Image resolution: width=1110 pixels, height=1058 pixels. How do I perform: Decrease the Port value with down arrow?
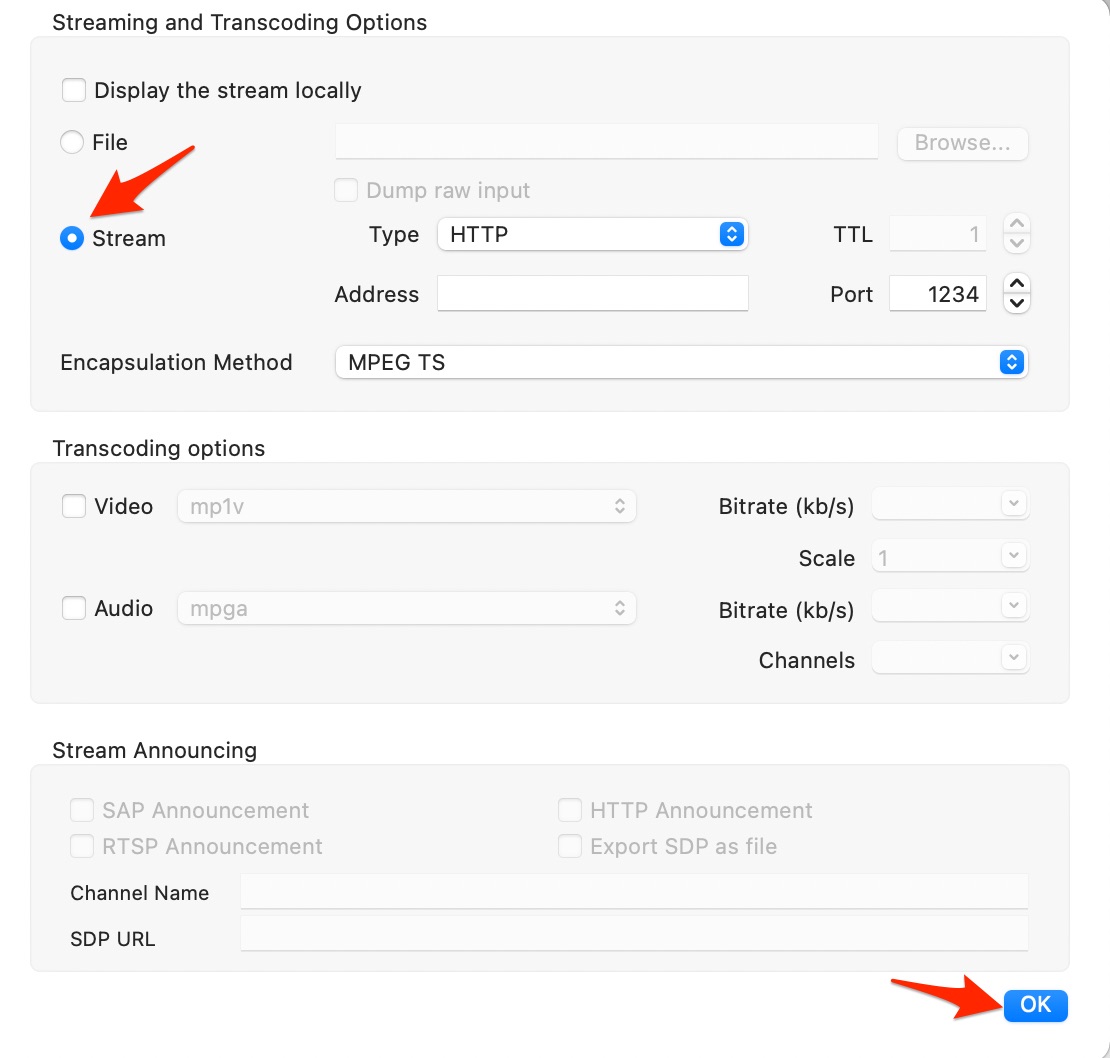coord(1017,304)
